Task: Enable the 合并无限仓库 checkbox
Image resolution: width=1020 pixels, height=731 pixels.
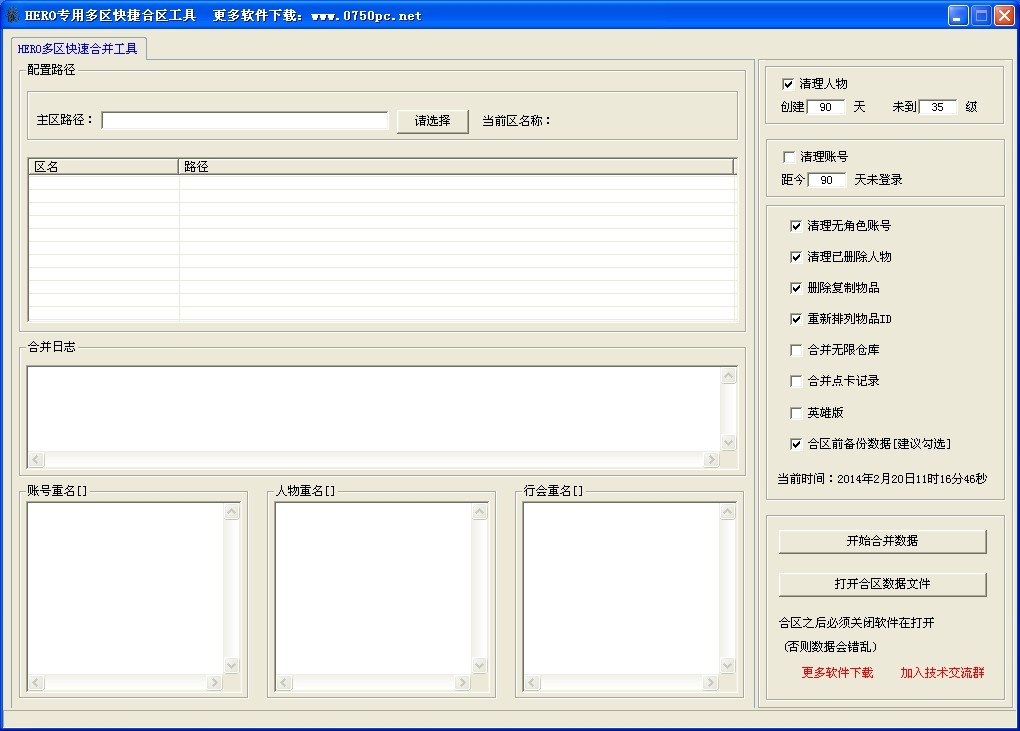Action: 796,350
